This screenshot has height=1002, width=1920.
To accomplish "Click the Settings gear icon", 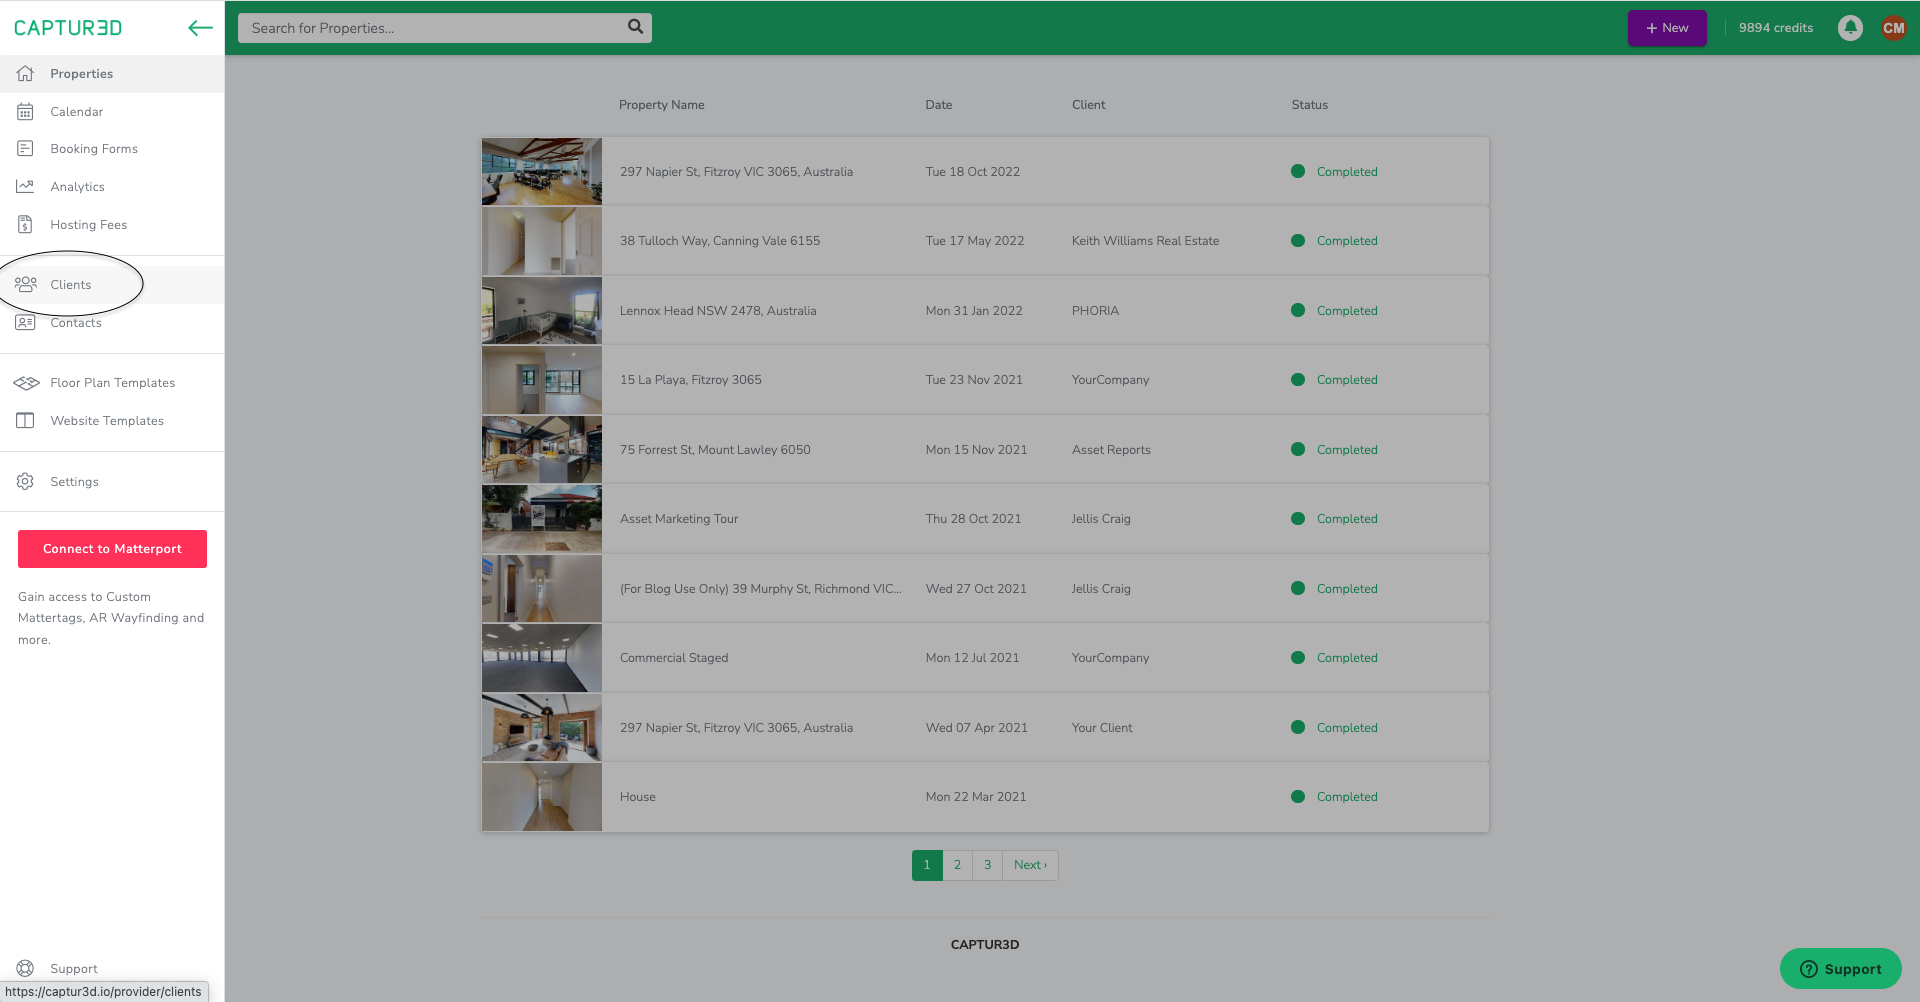I will 25,481.
